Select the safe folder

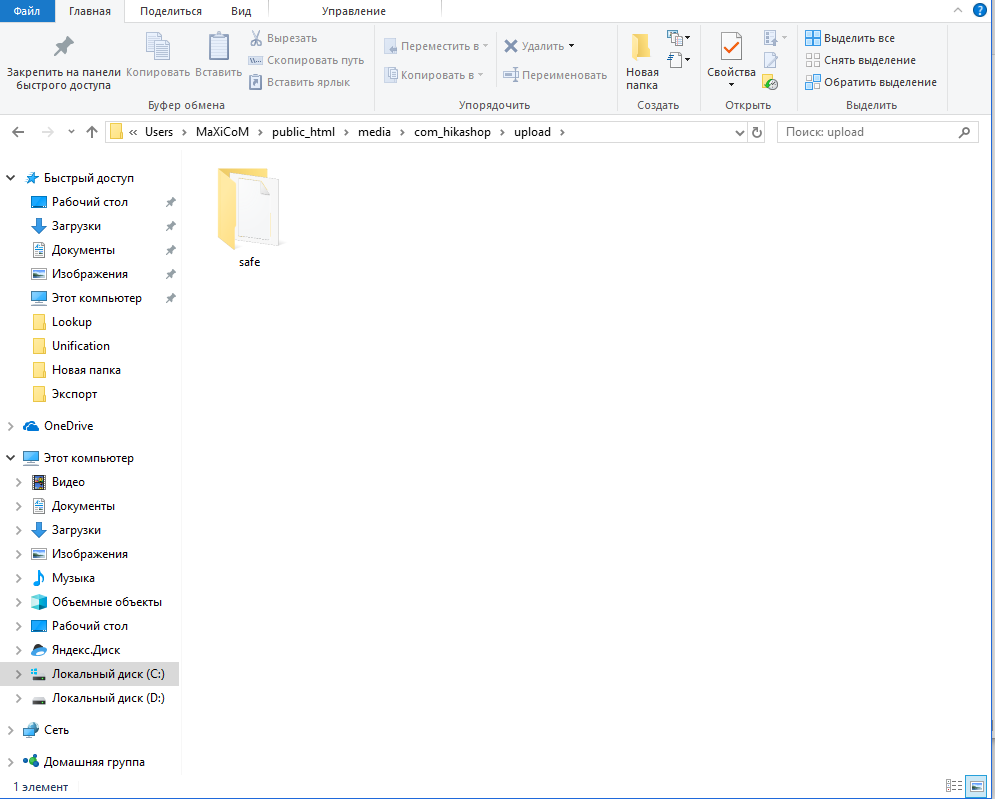[249, 217]
